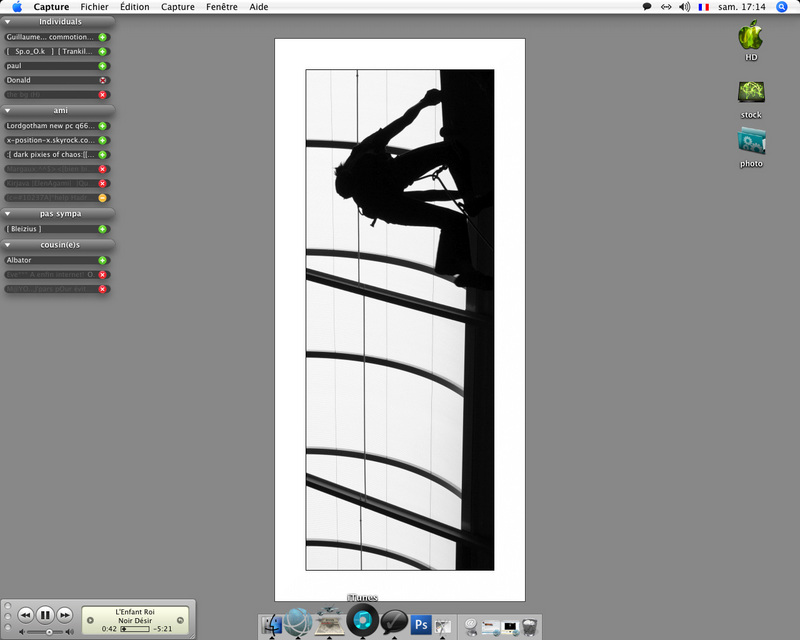
Task: Pause the playing iTunes track
Action: [x=45, y=615]
